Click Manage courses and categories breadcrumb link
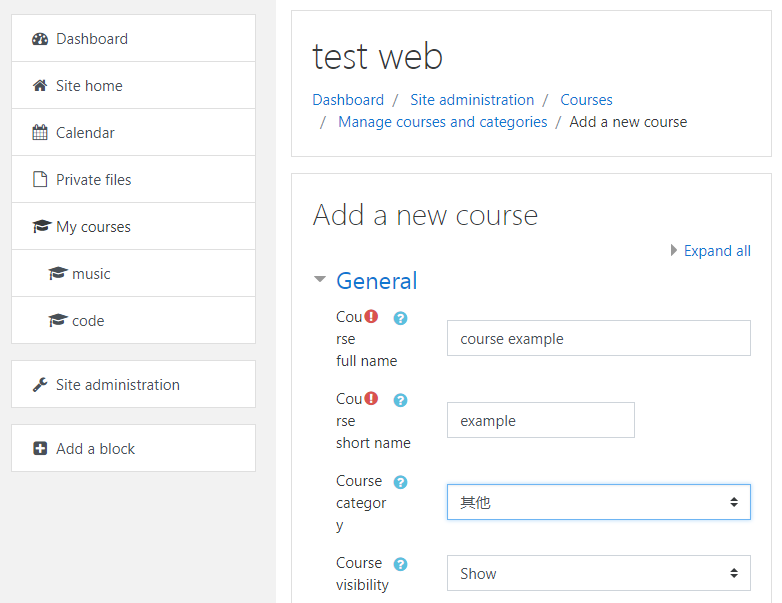This screenshot has width=782, height=603. 442,122
